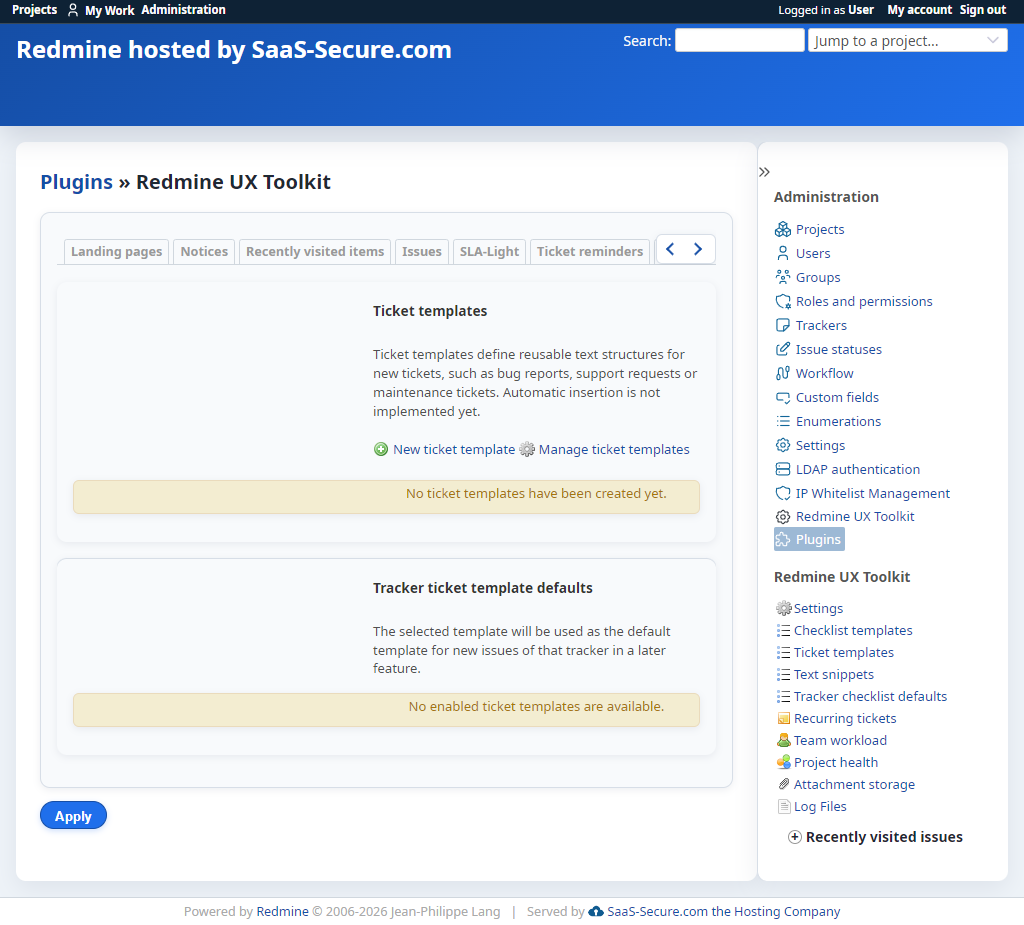
Task: Click the Tracker checklist defaults list icon
Action: (784, 696)
